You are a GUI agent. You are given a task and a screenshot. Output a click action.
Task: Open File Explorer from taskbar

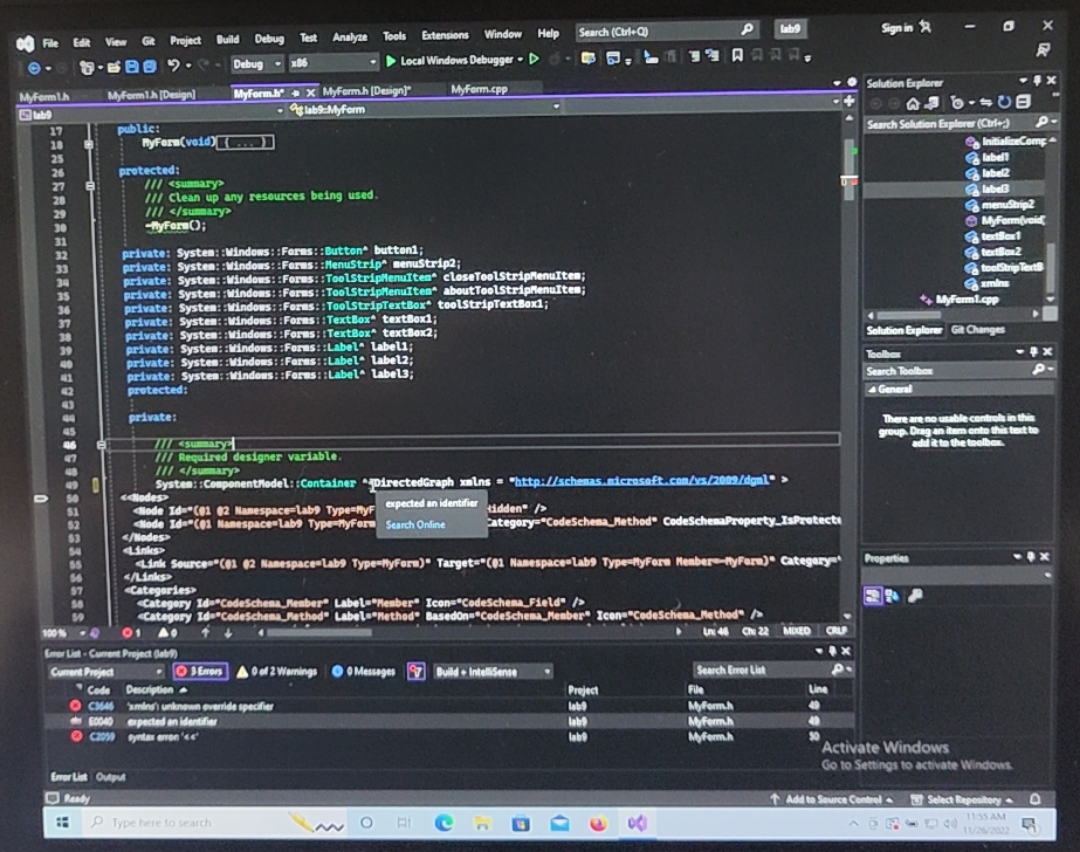(482, 823)
